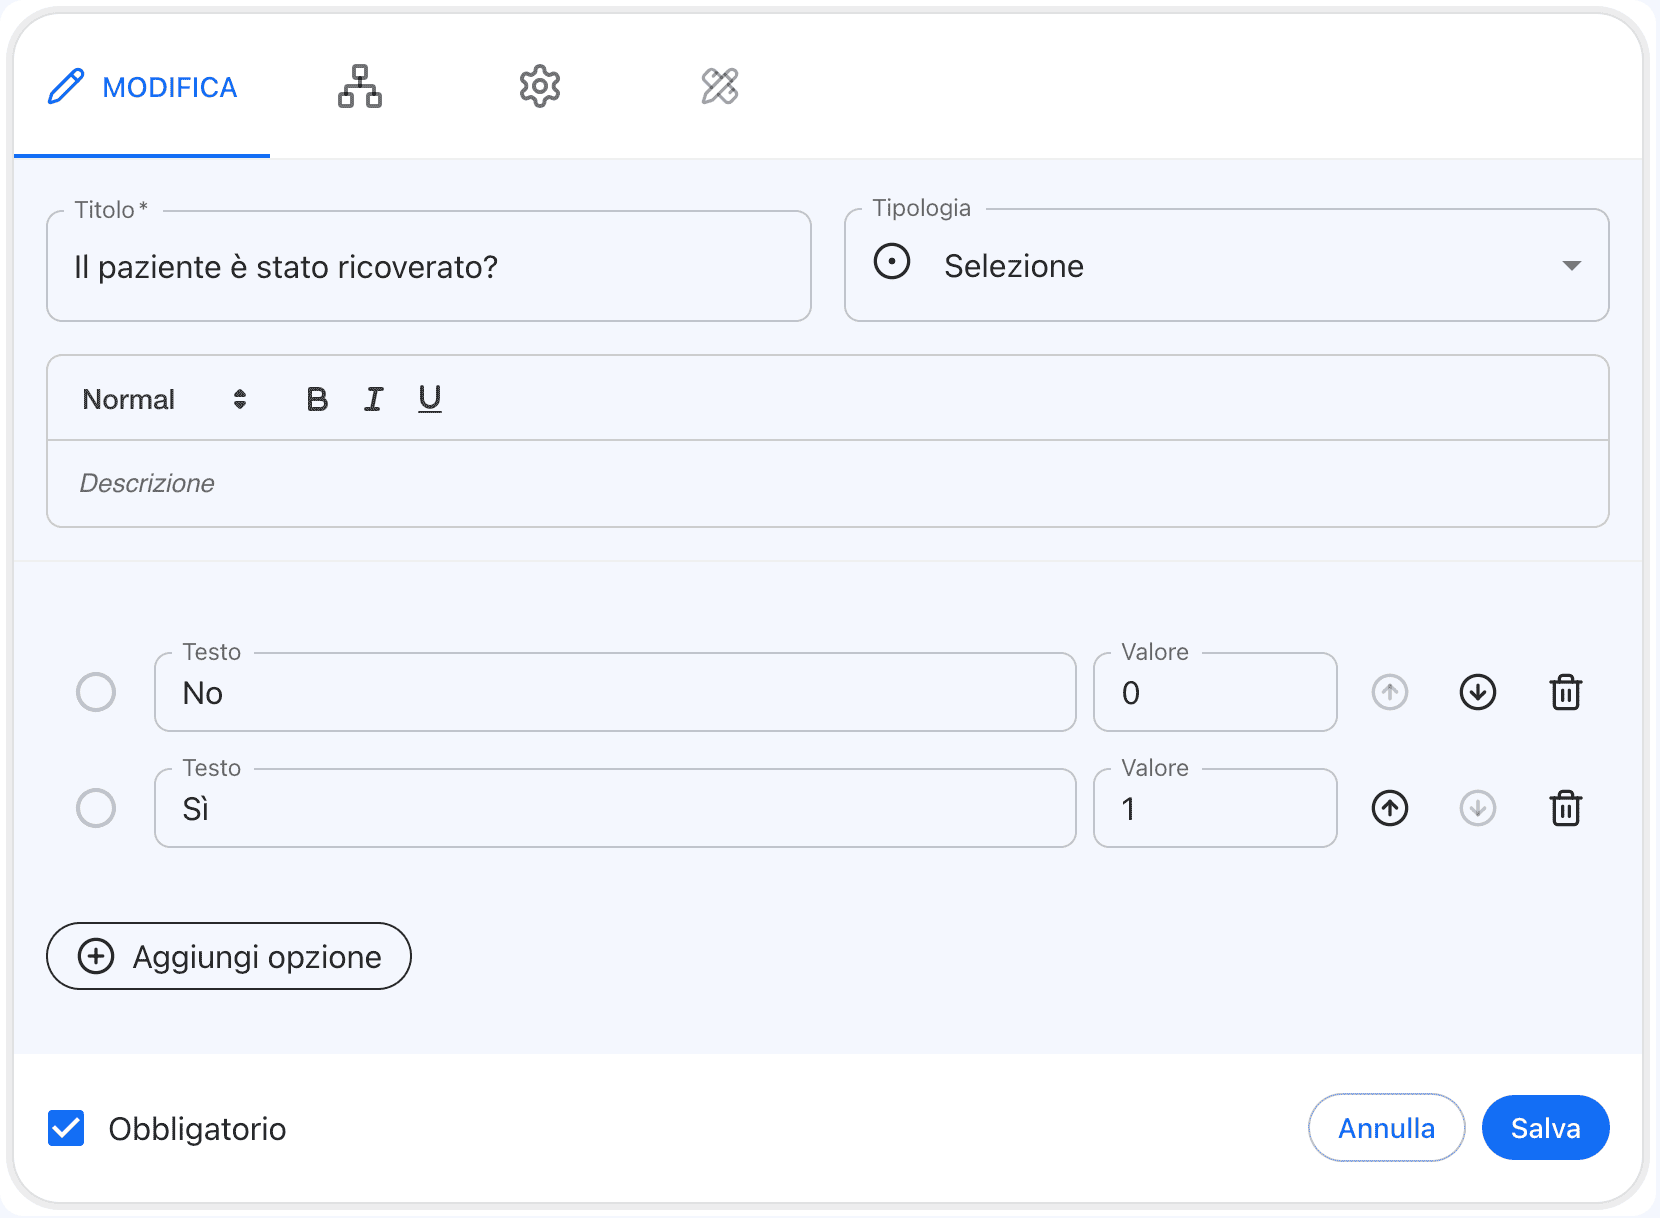Click the disabled down arrow of Sì row
1660x1218 pixels.
click(1478, 808)
